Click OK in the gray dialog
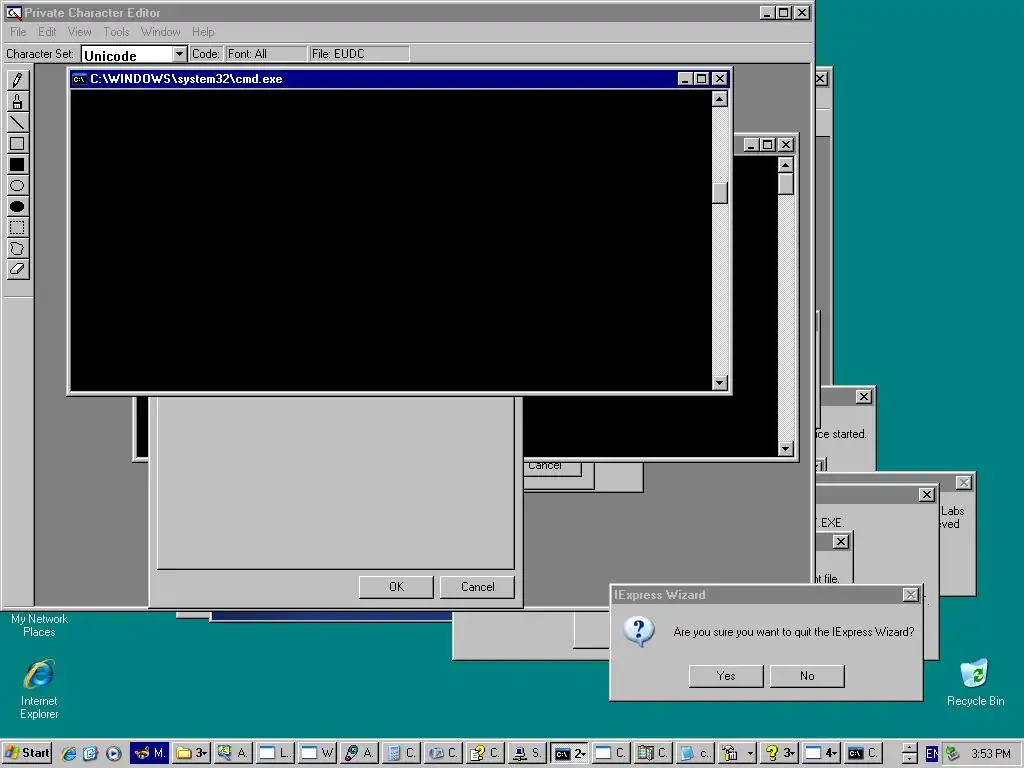Viewport: 1024px width, 768px height. pyautogui.click(x=396, y=586)
